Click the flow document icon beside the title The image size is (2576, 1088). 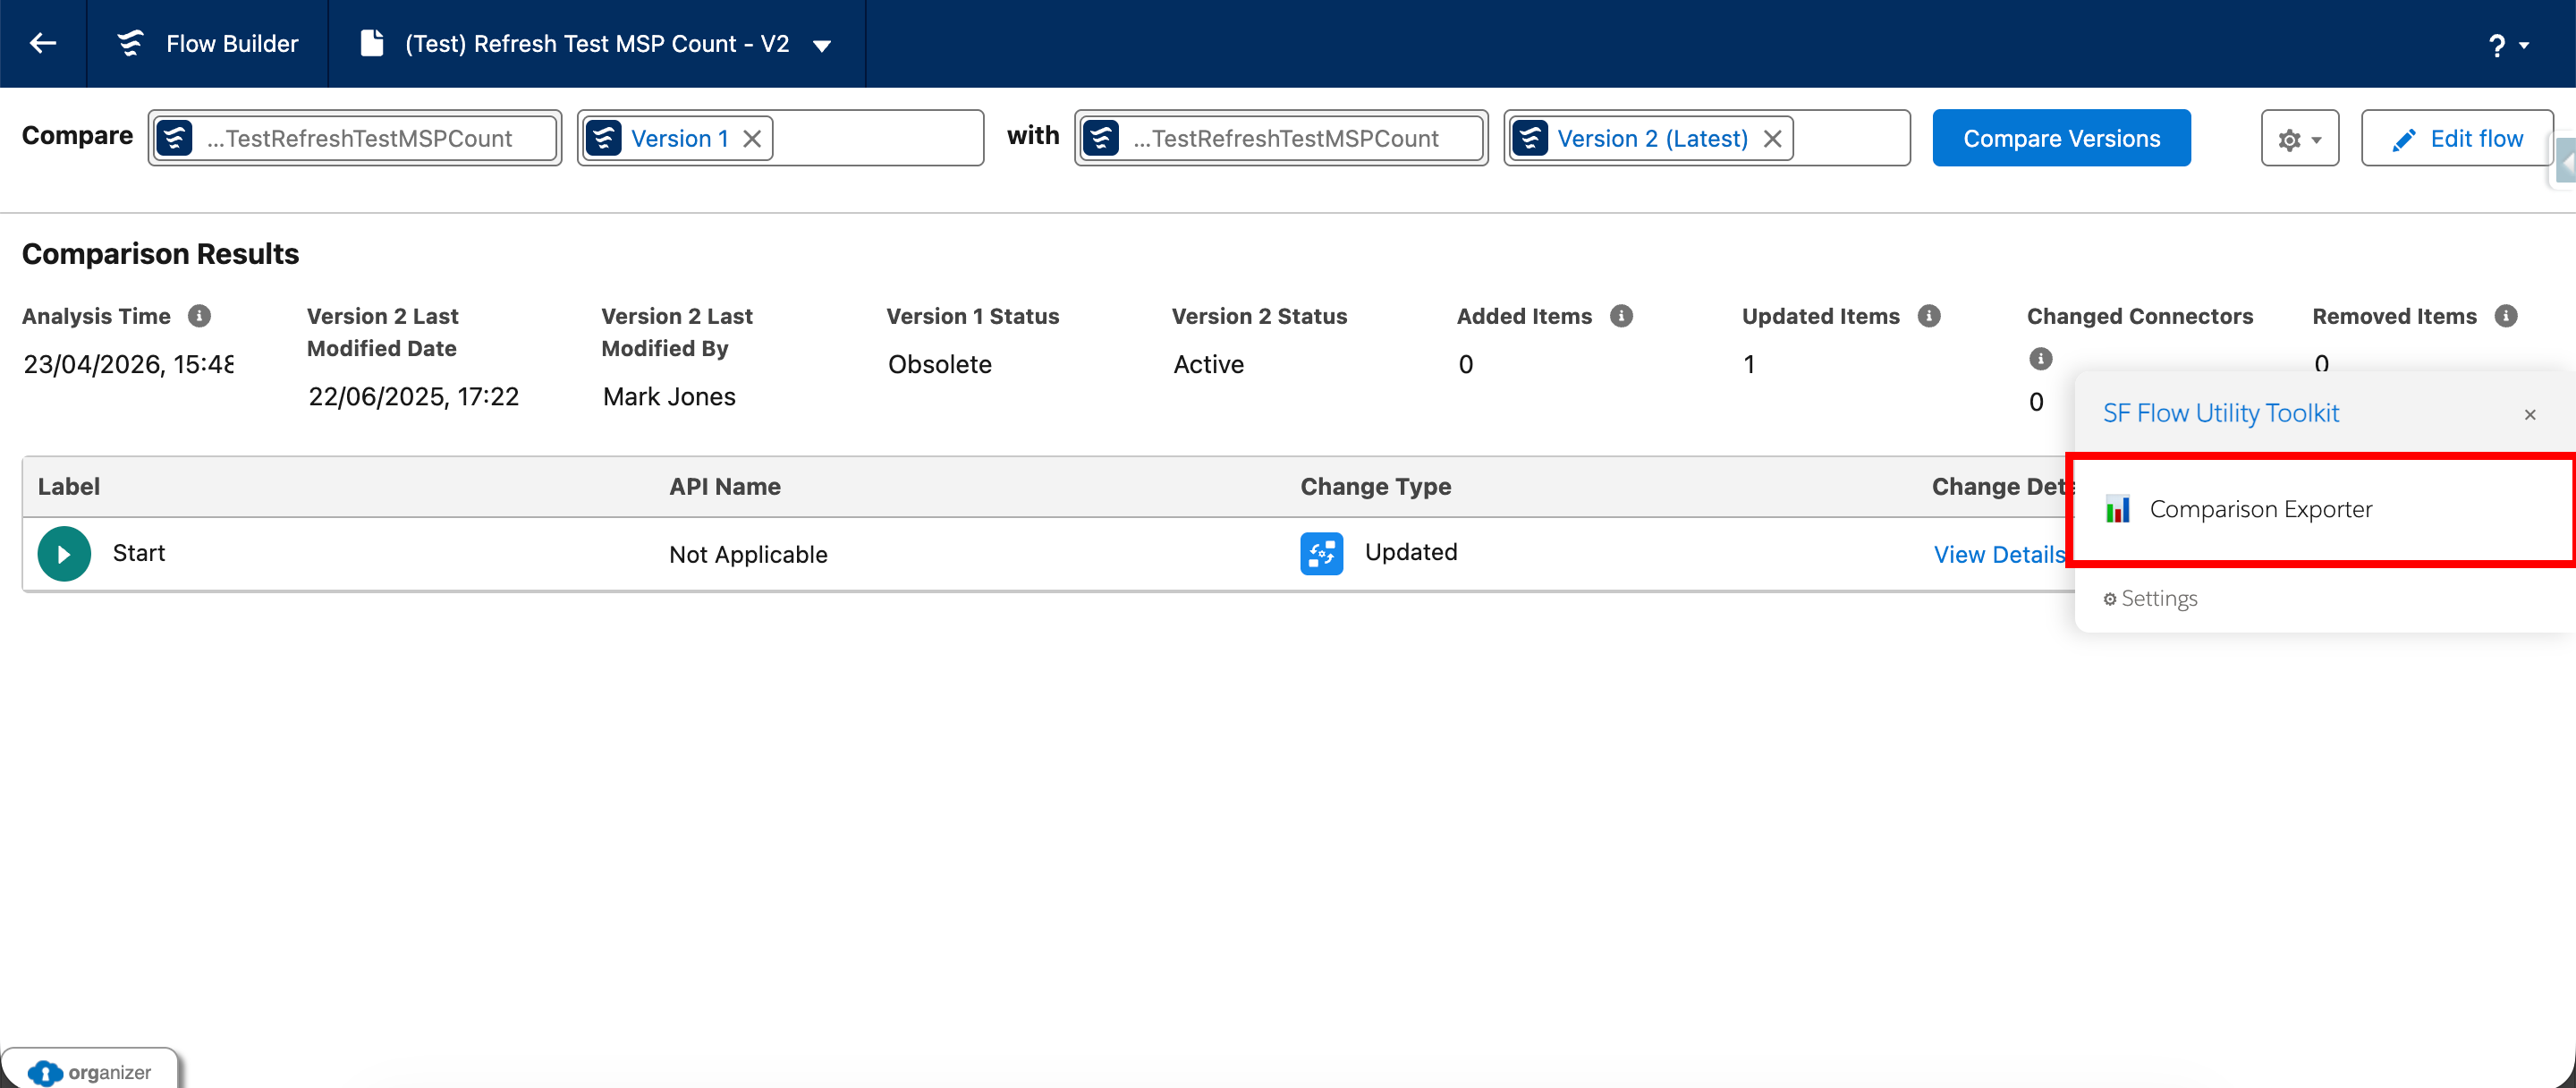(372, 43)
